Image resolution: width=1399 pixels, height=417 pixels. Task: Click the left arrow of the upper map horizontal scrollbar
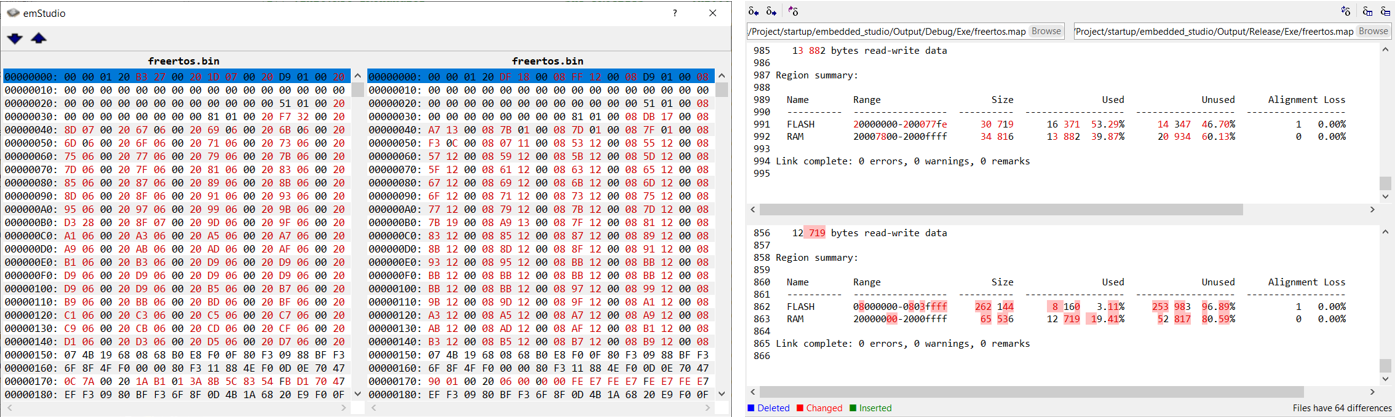tap(753, 210)
